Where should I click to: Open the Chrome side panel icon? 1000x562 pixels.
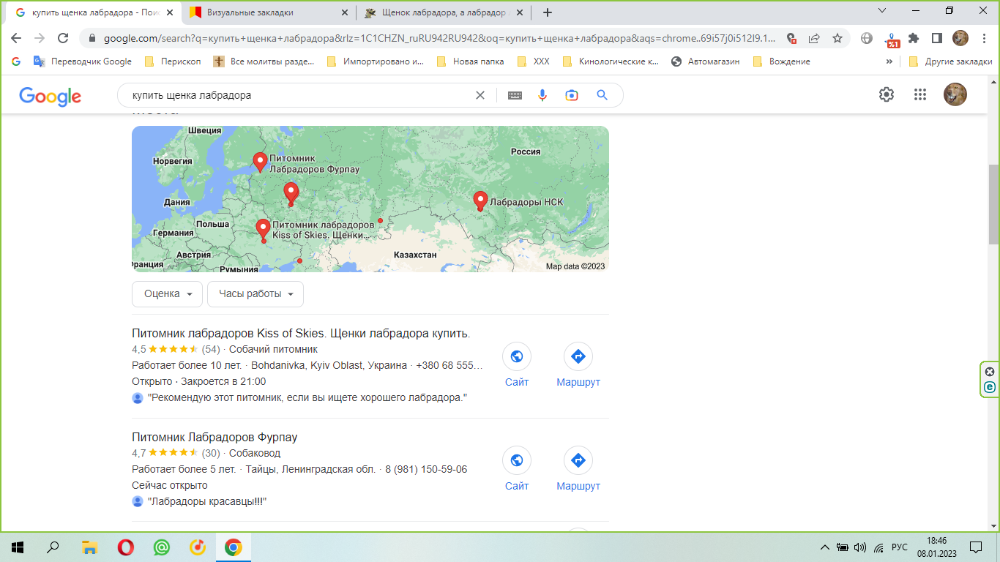pyautogui.click(x=937, y=38)
